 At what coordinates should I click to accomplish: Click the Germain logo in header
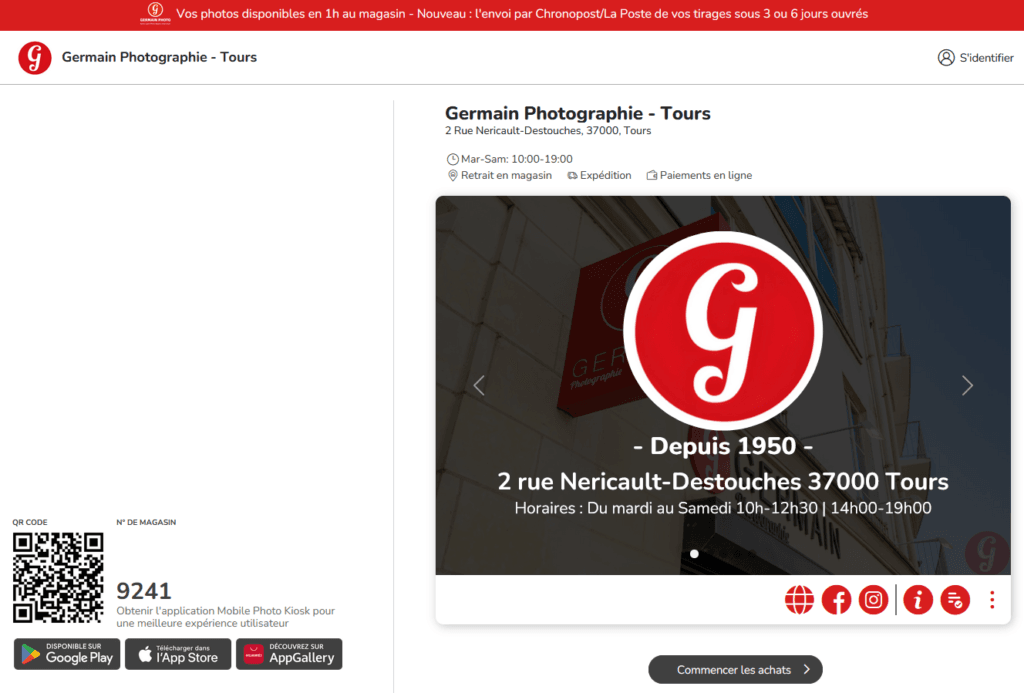[x=35, y=57]
